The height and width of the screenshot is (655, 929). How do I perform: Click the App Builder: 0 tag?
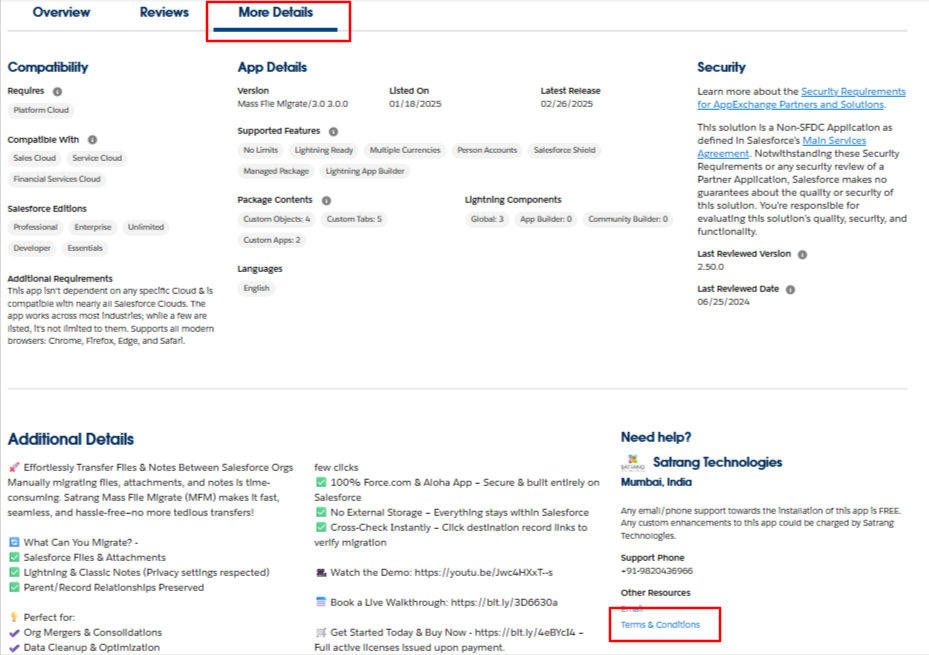[x=546, y=219]
